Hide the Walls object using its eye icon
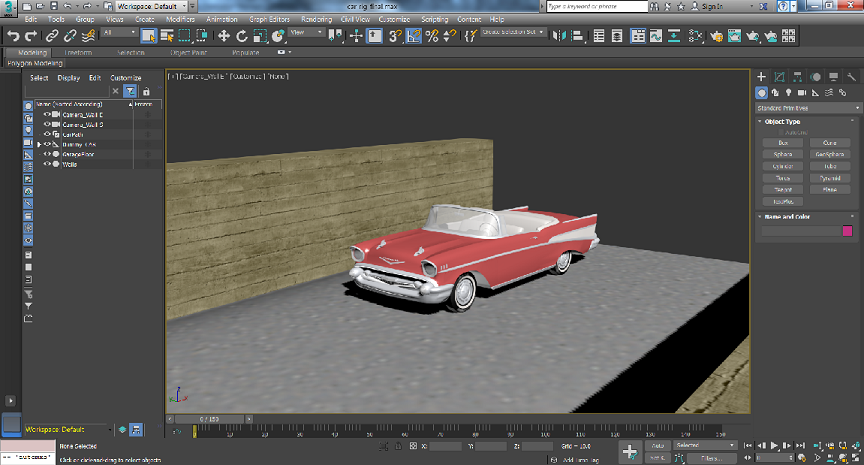This screenshot has width=864, height=465. tap(47, 164)
